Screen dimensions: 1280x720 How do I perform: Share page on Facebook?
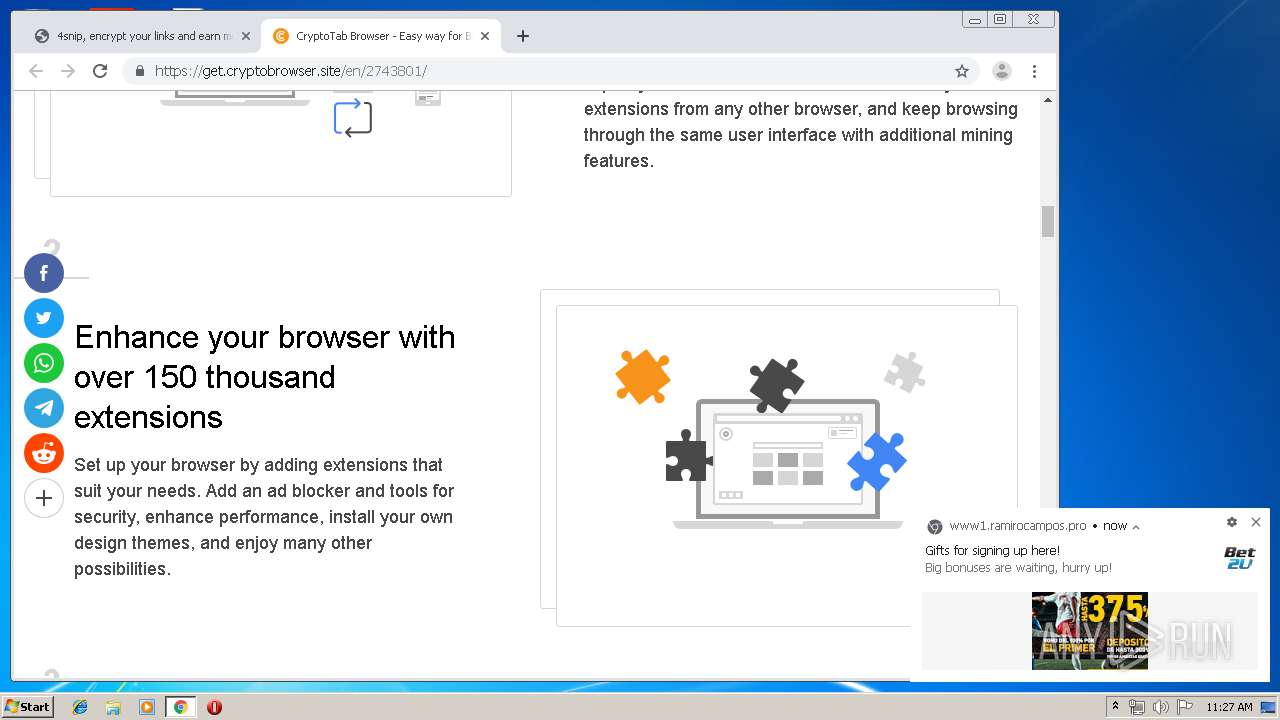[x=44, y=273]
